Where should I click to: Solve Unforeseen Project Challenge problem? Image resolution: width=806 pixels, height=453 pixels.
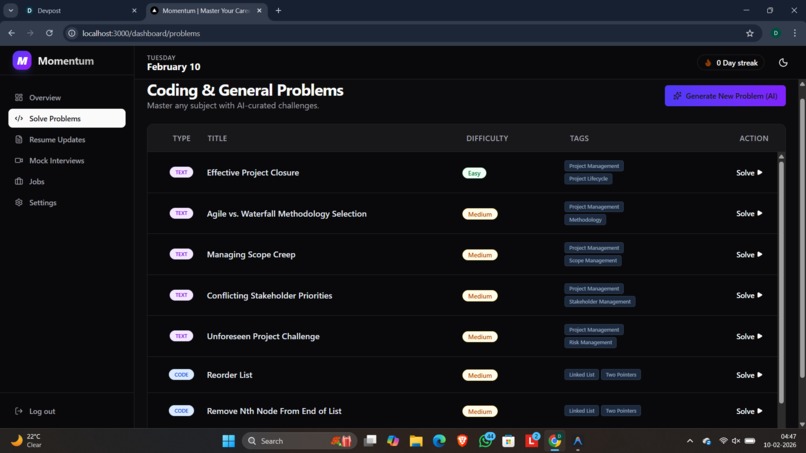click(x=749, y=336)
